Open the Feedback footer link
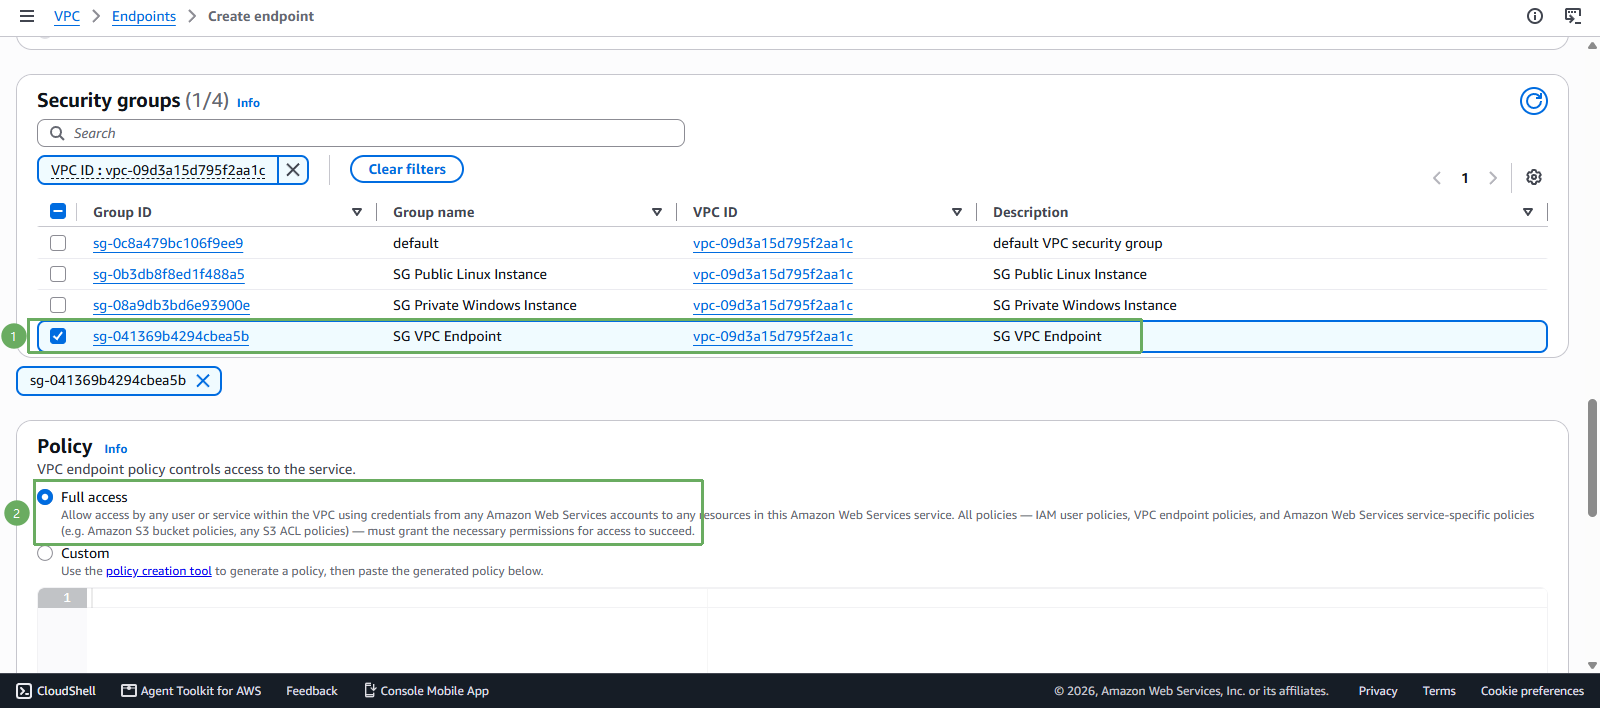The width and height of the screenshot is (1600, 708). (x=312, y=691)
